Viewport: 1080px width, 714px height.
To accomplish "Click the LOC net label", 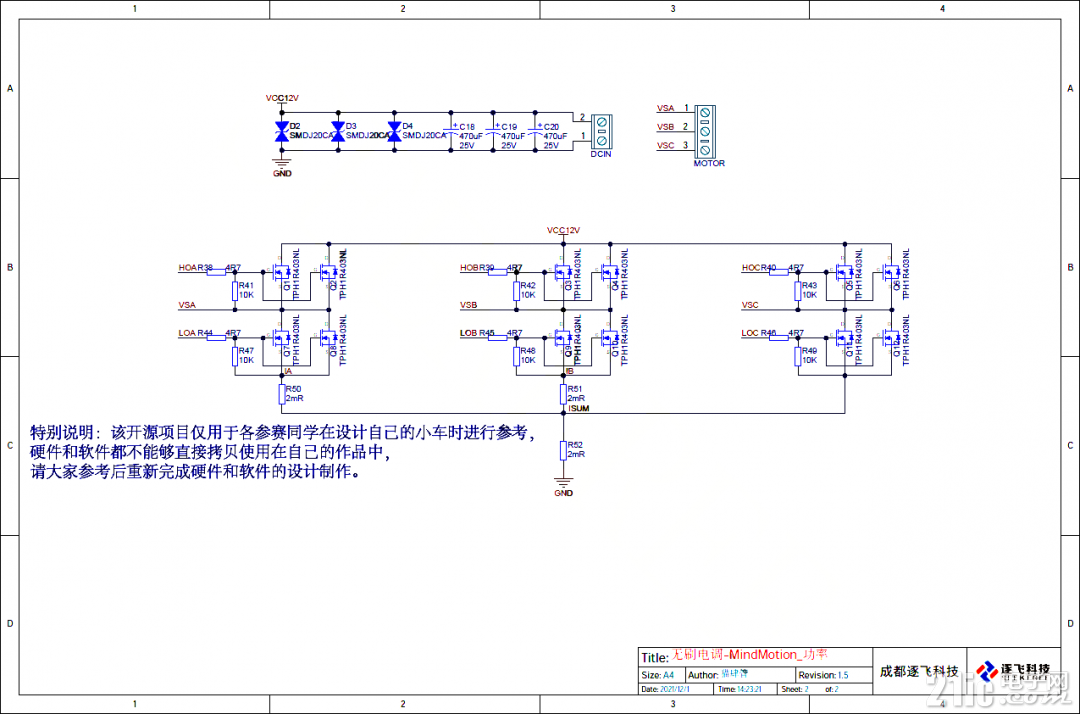I will click(750, 333).
